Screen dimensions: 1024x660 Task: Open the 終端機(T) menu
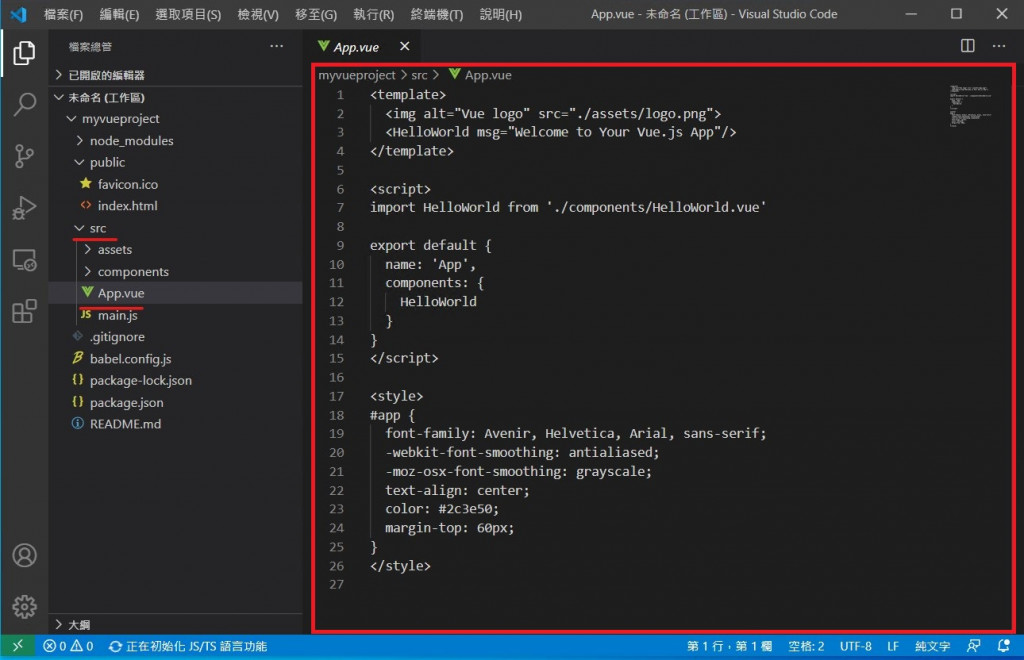[x=437, y=14]
